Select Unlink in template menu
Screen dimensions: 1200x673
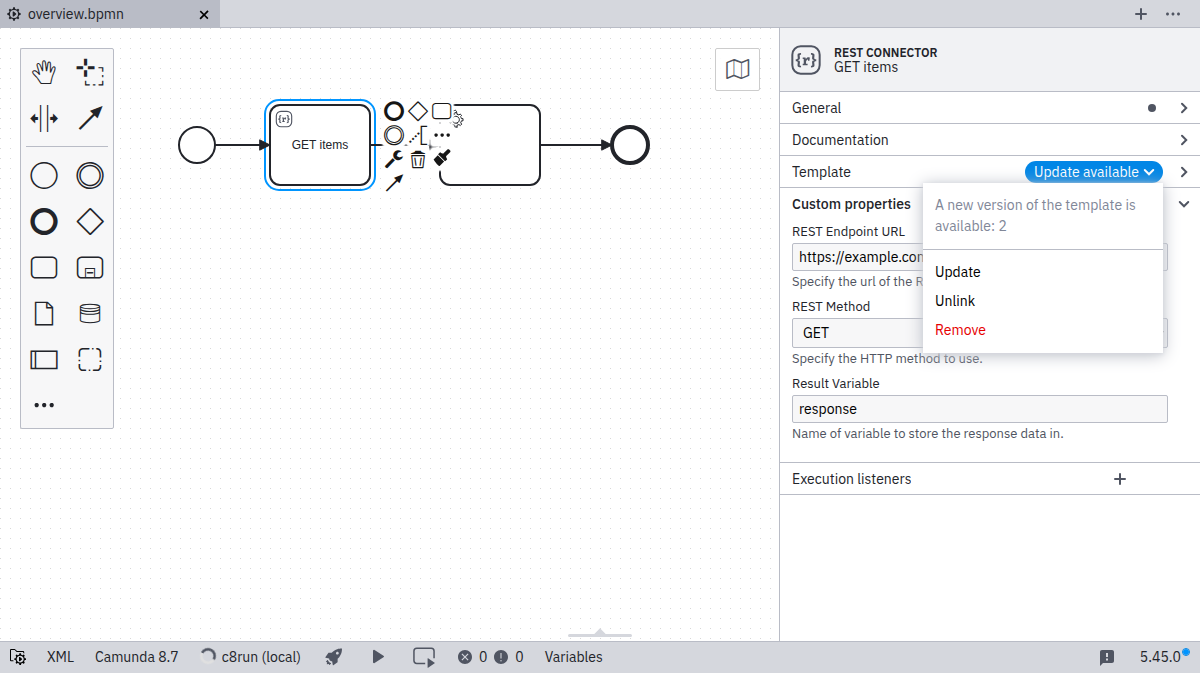955,301
